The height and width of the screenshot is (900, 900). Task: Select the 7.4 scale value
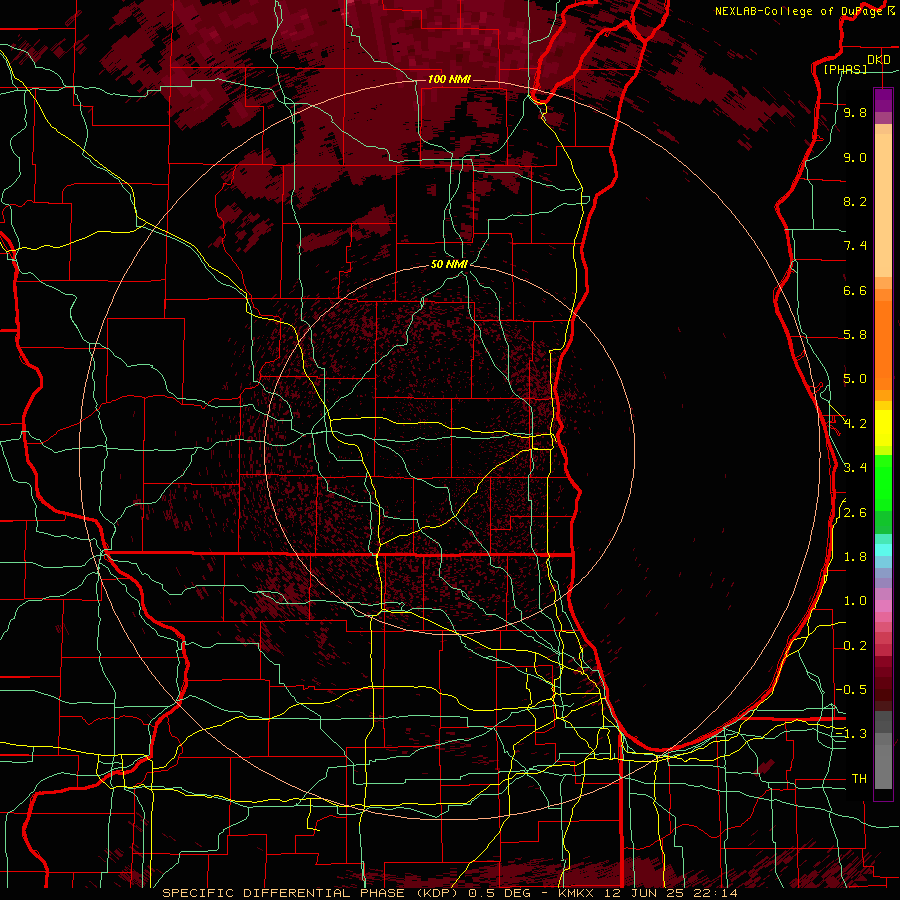point(855,246)
